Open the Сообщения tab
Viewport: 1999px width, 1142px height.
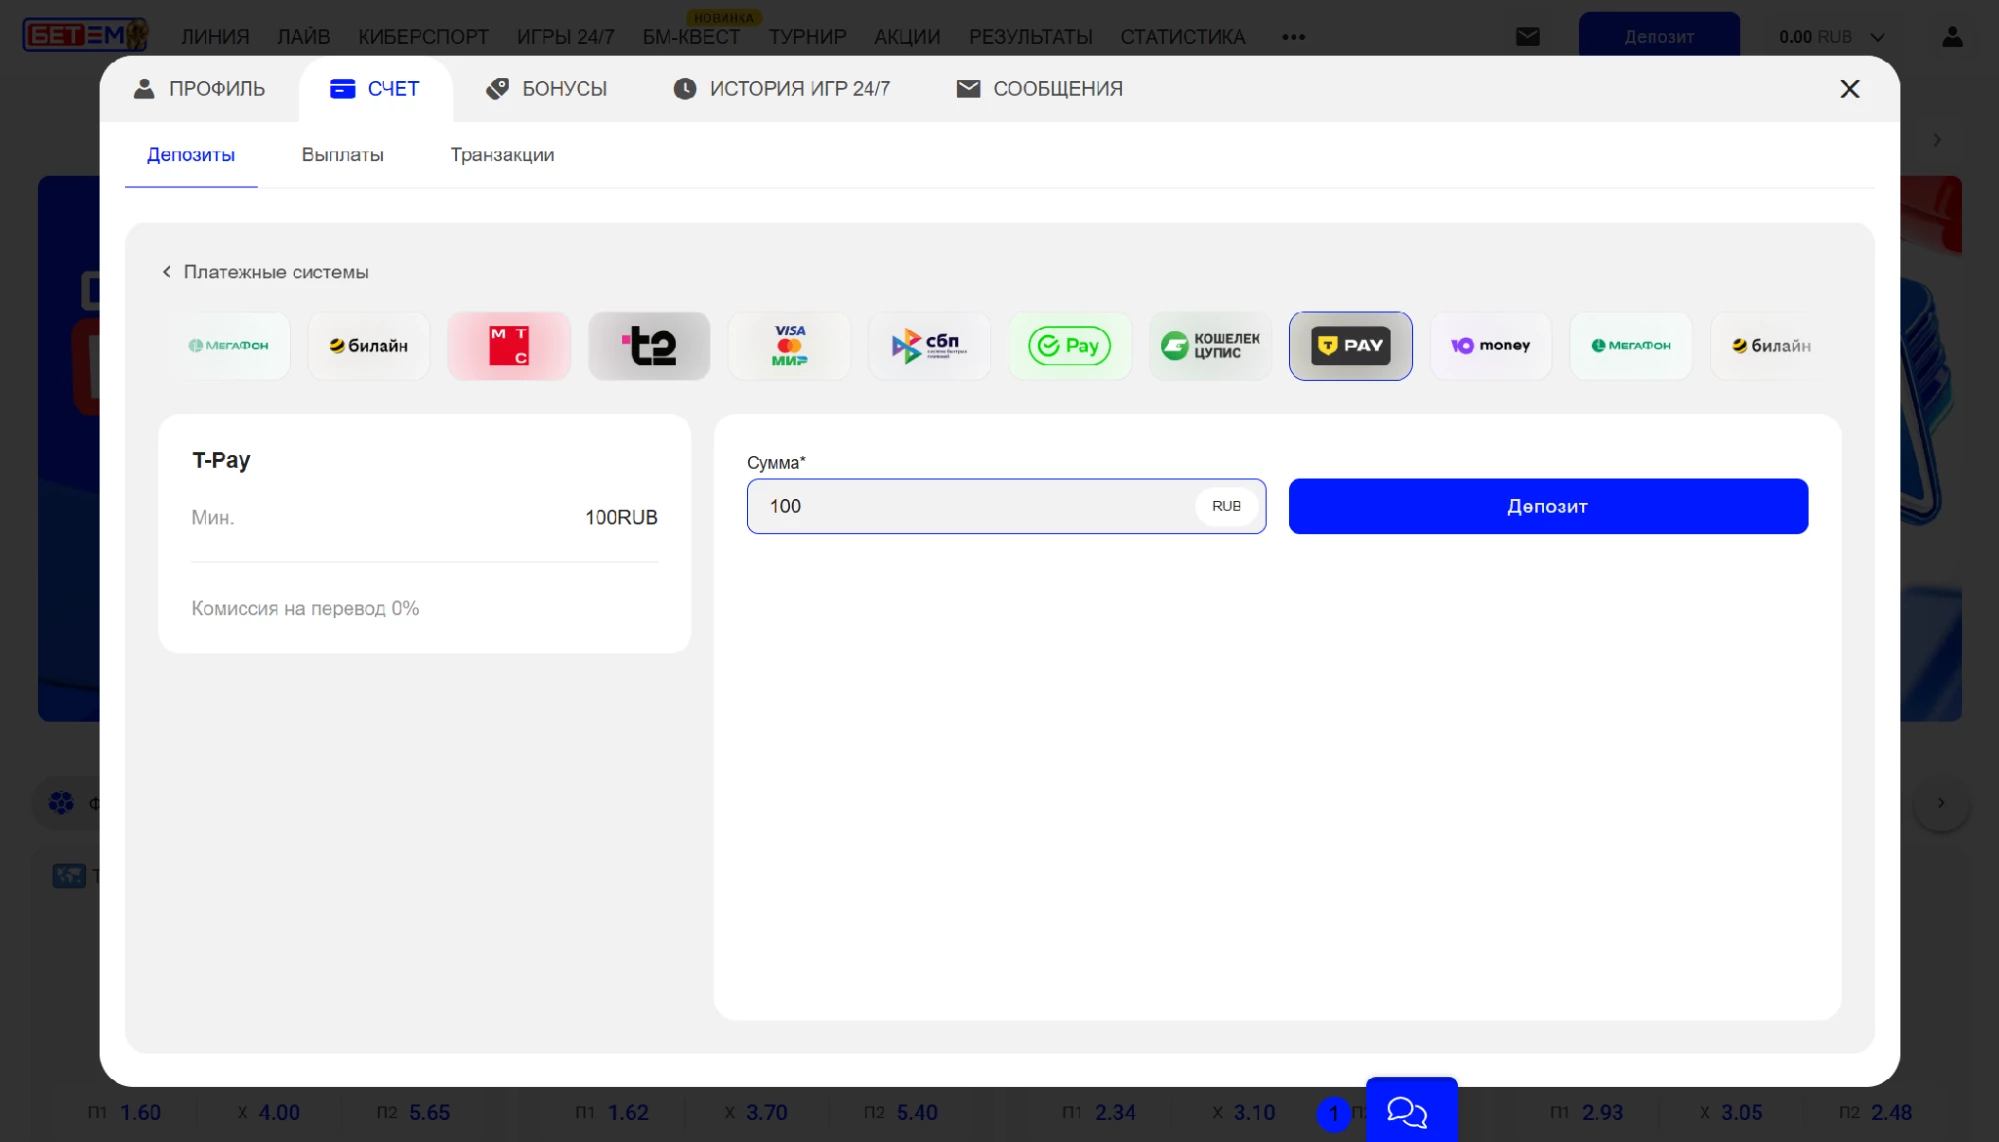[x=1039, y=89]
